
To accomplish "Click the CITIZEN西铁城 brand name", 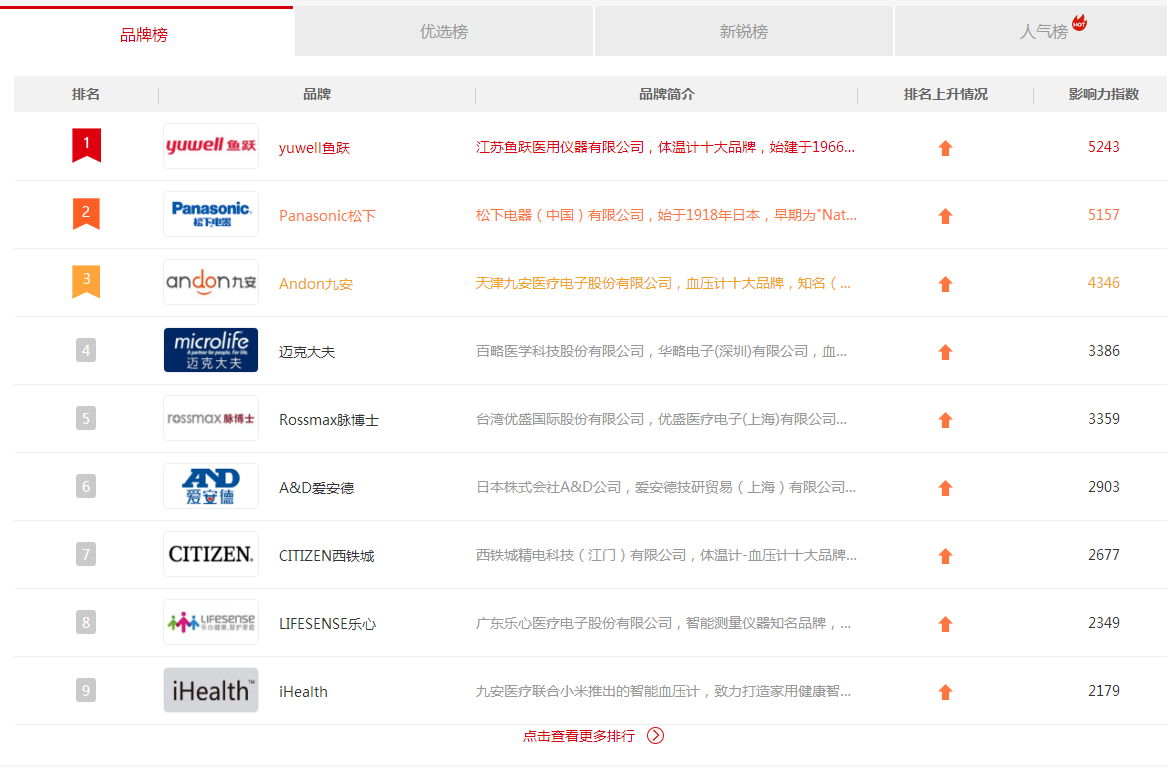I will 327,556.
